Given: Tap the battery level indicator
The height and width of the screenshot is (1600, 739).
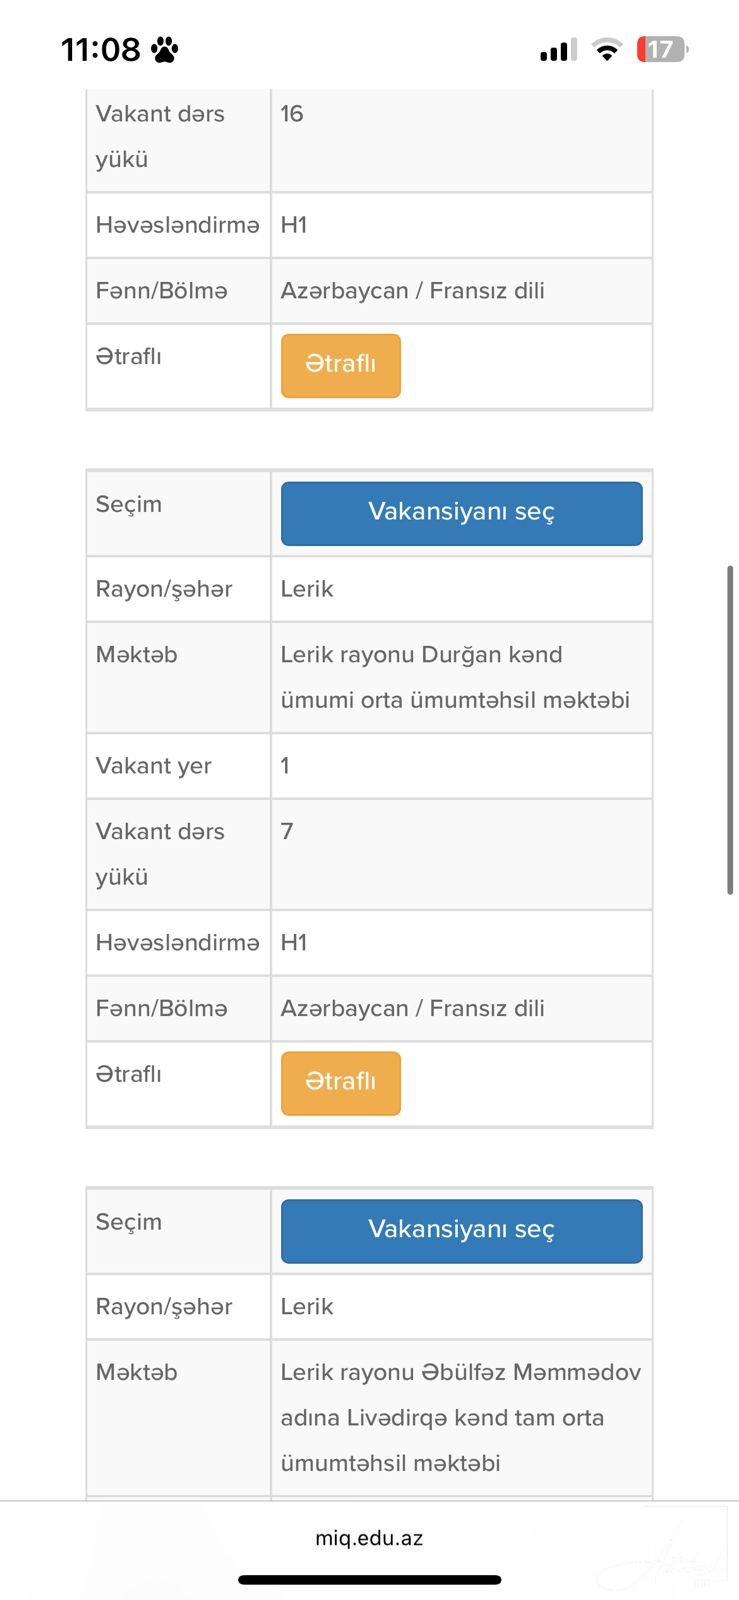Looking at the screenshot, I should point(662,49).
